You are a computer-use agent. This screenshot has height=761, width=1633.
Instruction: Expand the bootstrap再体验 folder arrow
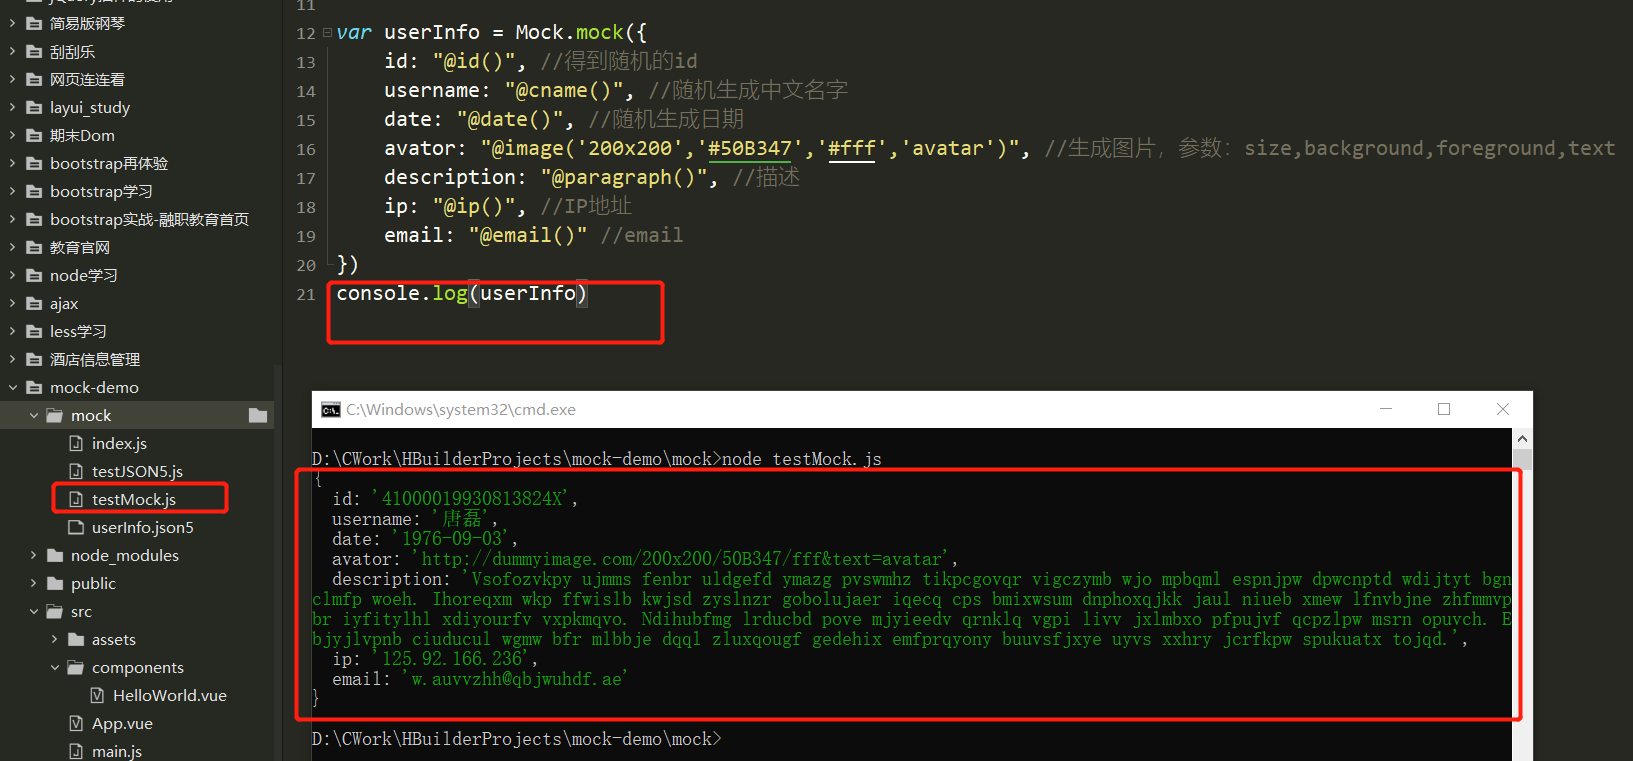point(12,163)
